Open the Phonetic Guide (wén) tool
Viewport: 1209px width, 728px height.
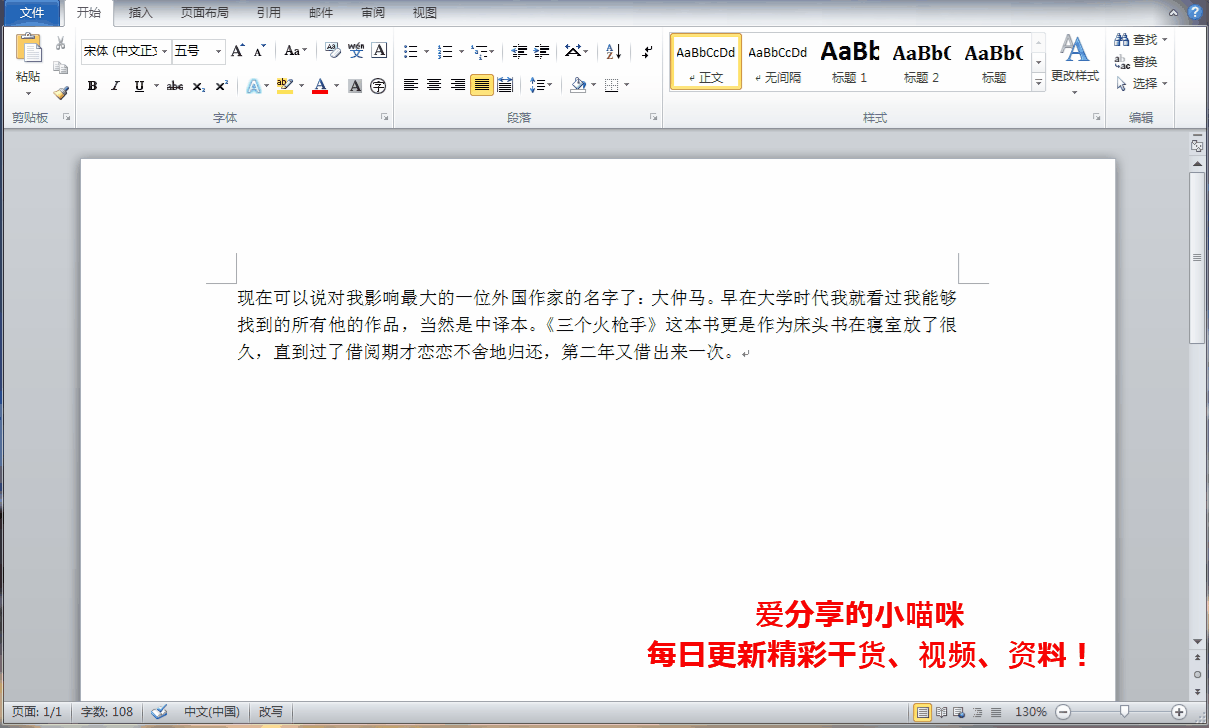pos(356,51)
